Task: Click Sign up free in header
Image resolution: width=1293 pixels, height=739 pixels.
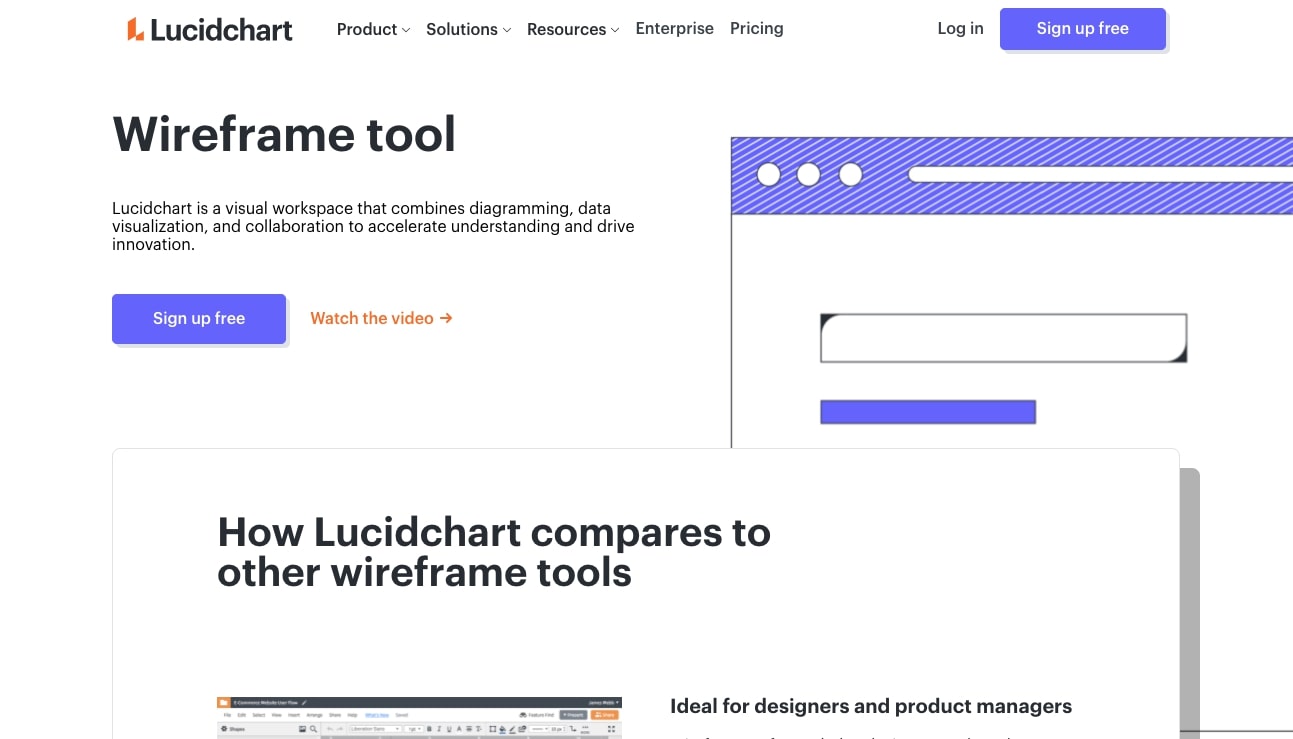Action: pyautogui.click(x=1083, y=29)
